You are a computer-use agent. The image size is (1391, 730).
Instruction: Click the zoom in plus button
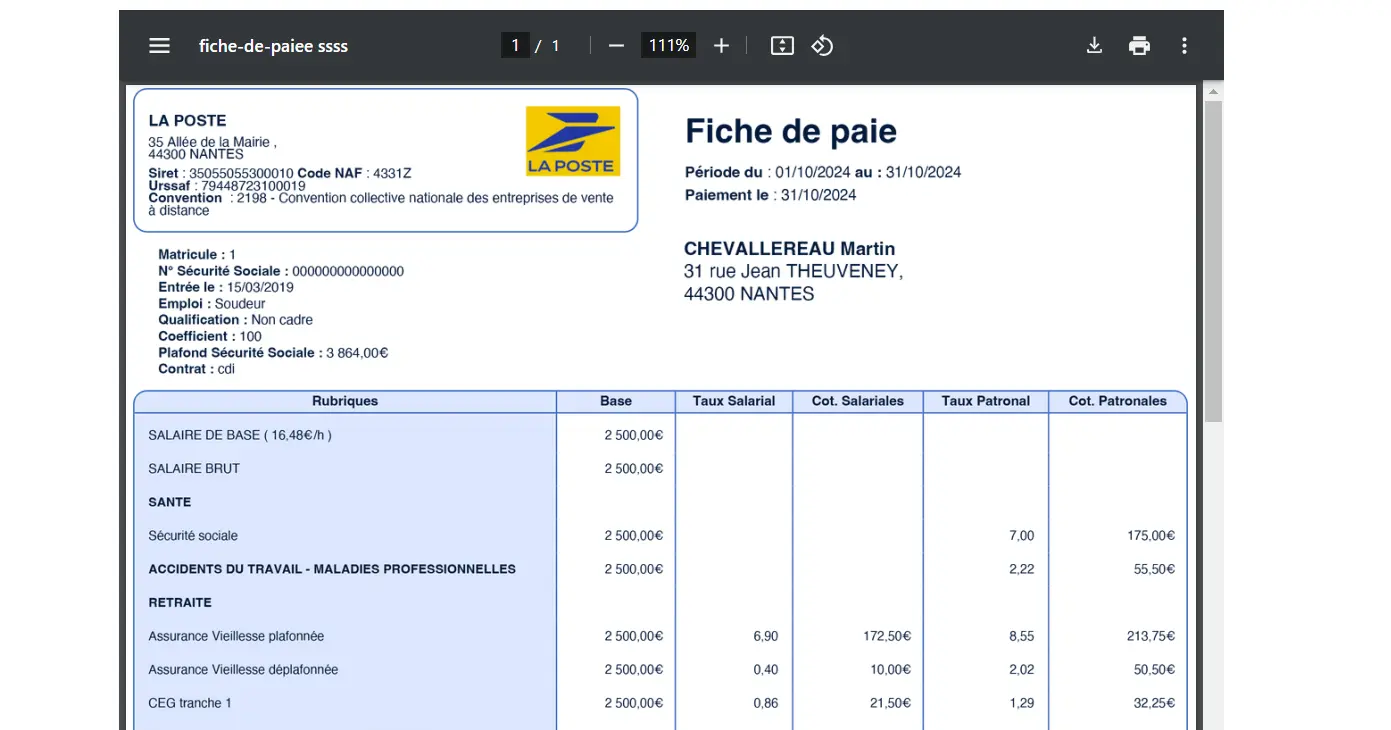(721, 46)
